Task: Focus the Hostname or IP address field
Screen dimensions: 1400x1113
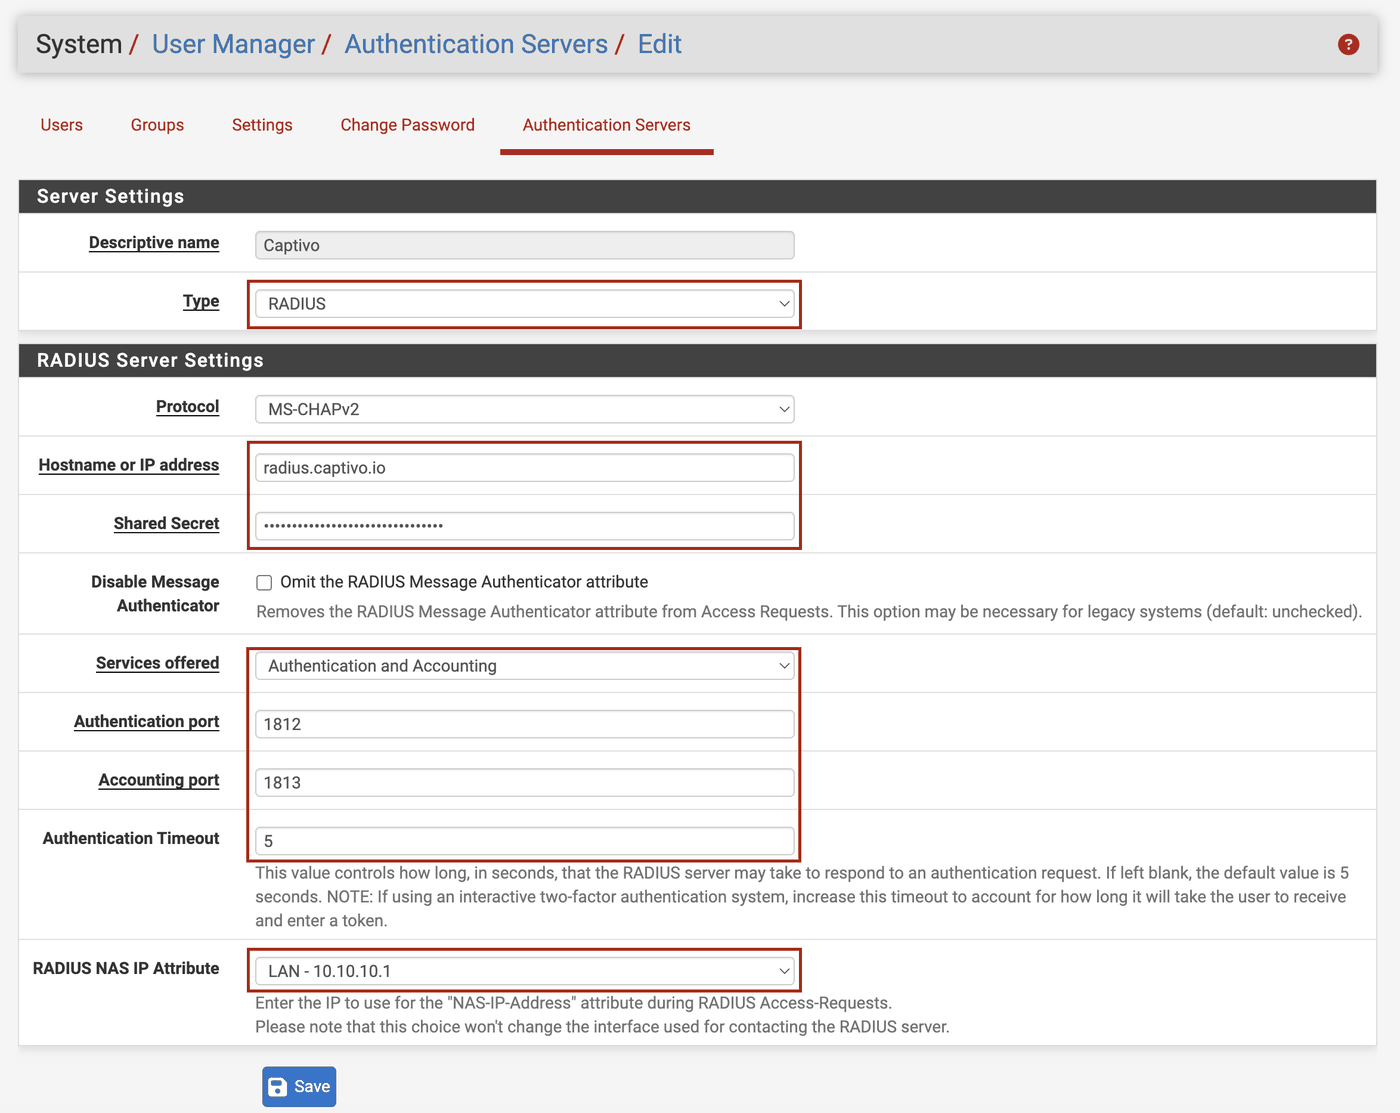Action: point(525,468)
